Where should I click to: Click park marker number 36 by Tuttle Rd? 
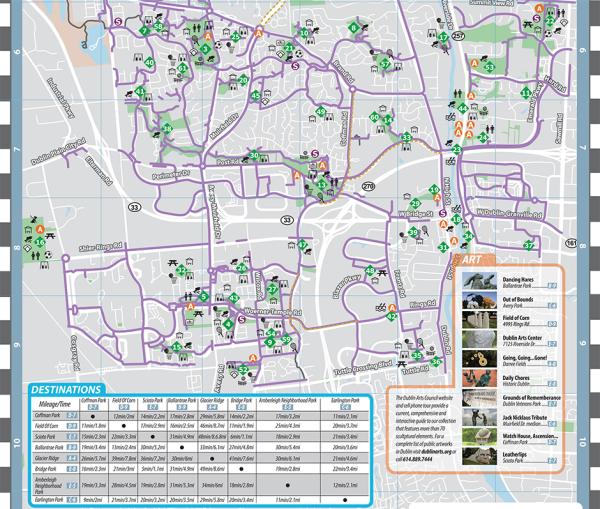pyautogui.click(x=435, y=362)
